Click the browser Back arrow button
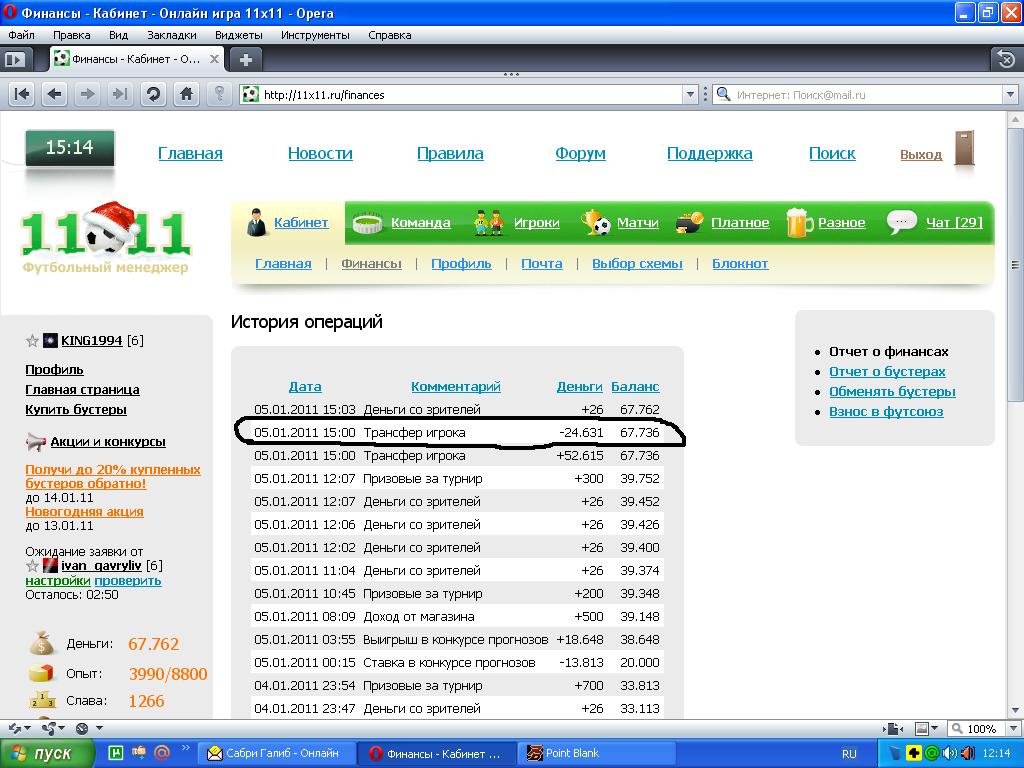Image resolution: width=1024 pixels, height=768 pixels. tap(54, 94)
